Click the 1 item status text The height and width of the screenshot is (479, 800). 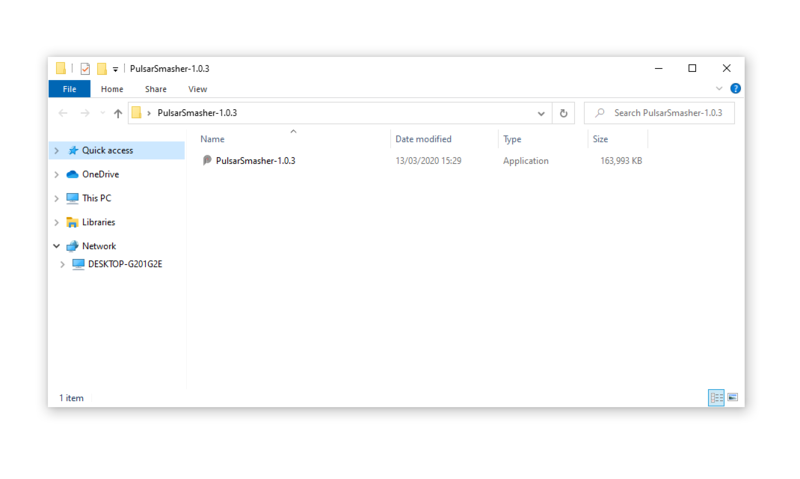pos(71,398)
